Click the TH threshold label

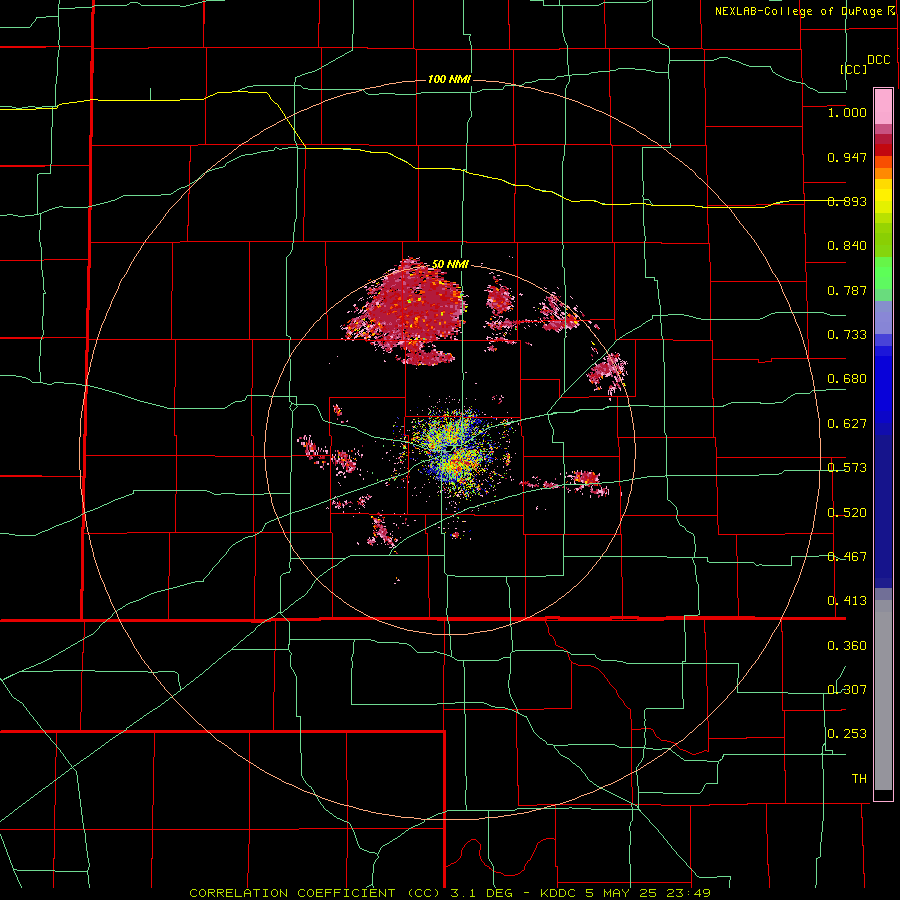click(859, 779)
